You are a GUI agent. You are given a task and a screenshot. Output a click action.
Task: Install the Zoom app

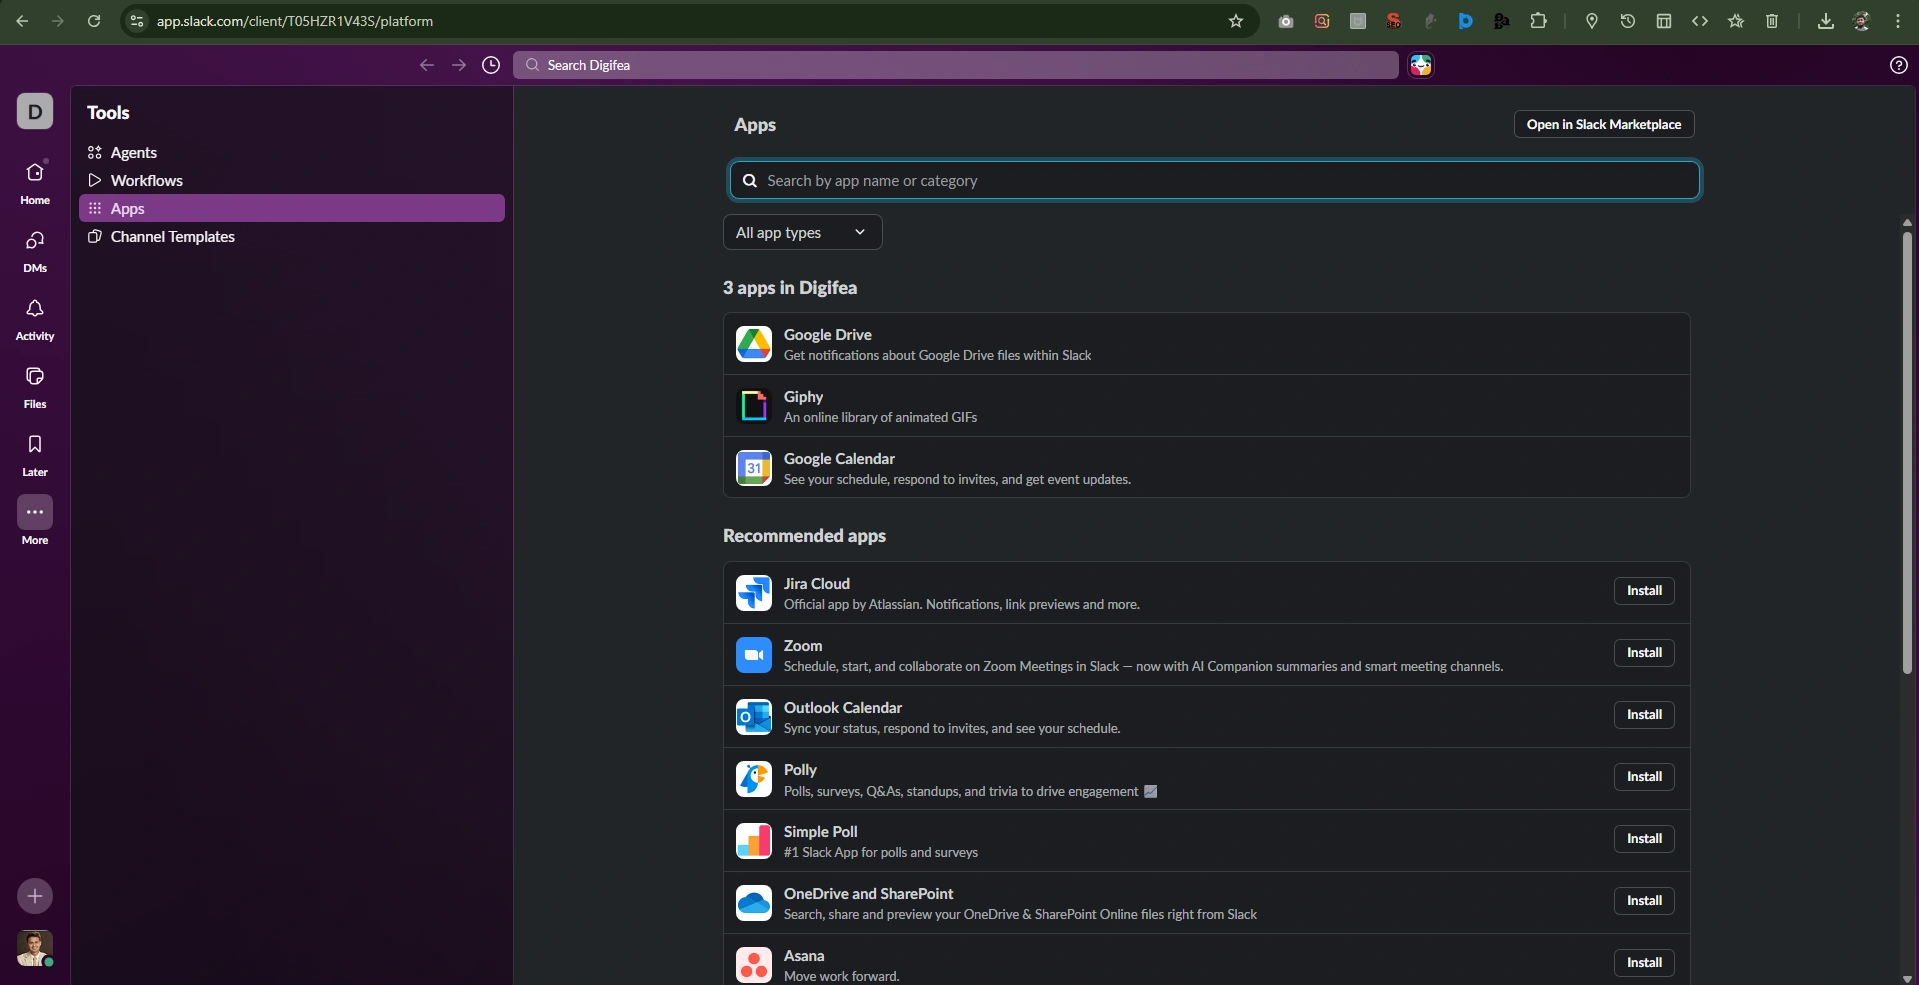tap(1644, 653)
